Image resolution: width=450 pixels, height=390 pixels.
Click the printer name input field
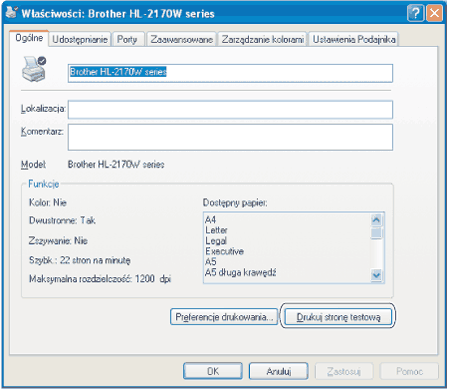230,73
